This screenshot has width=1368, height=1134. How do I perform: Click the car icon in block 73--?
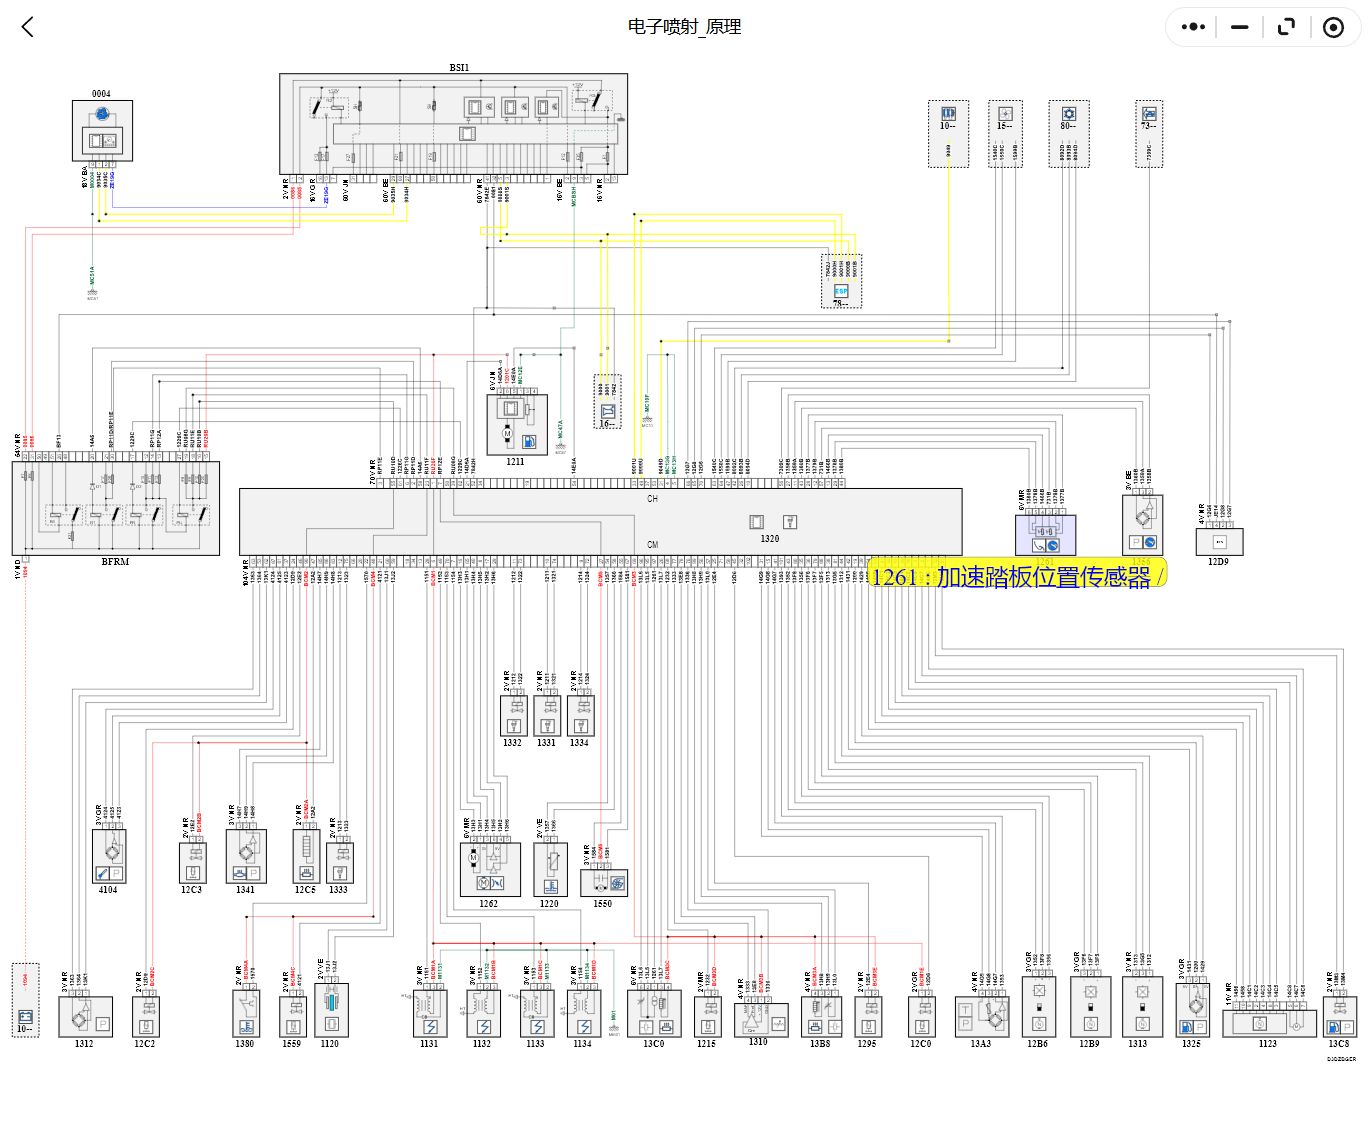click(x=1150, y=114)
